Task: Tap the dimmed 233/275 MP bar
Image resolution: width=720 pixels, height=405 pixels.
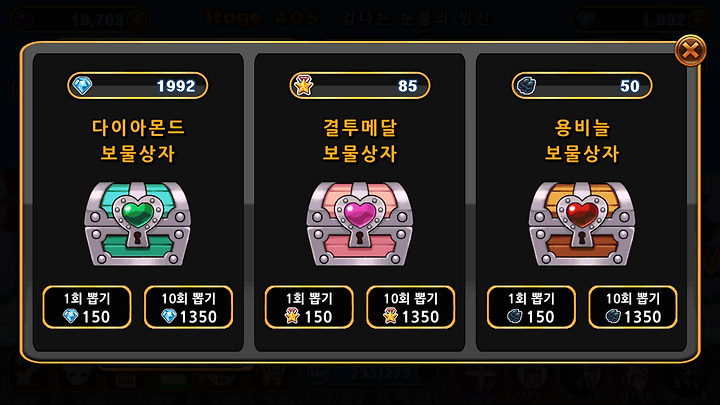Action: point(370,374)
